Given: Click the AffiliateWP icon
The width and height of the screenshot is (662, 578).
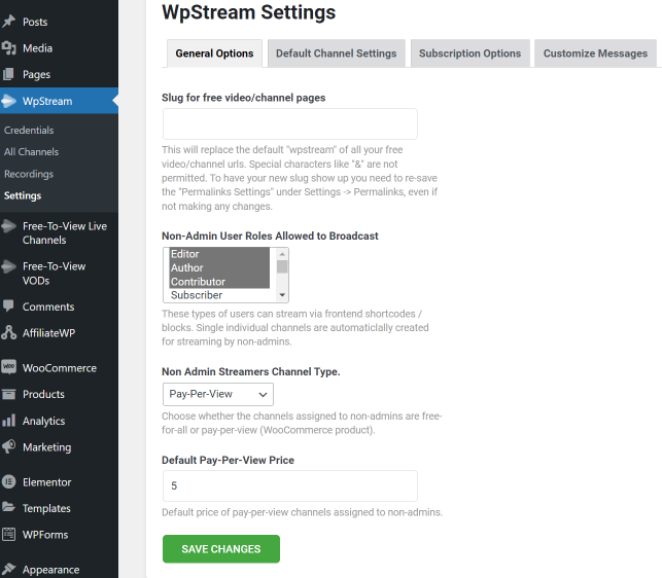Looking at the screenshot, I should pyautogui.click(x=9, y=333).
